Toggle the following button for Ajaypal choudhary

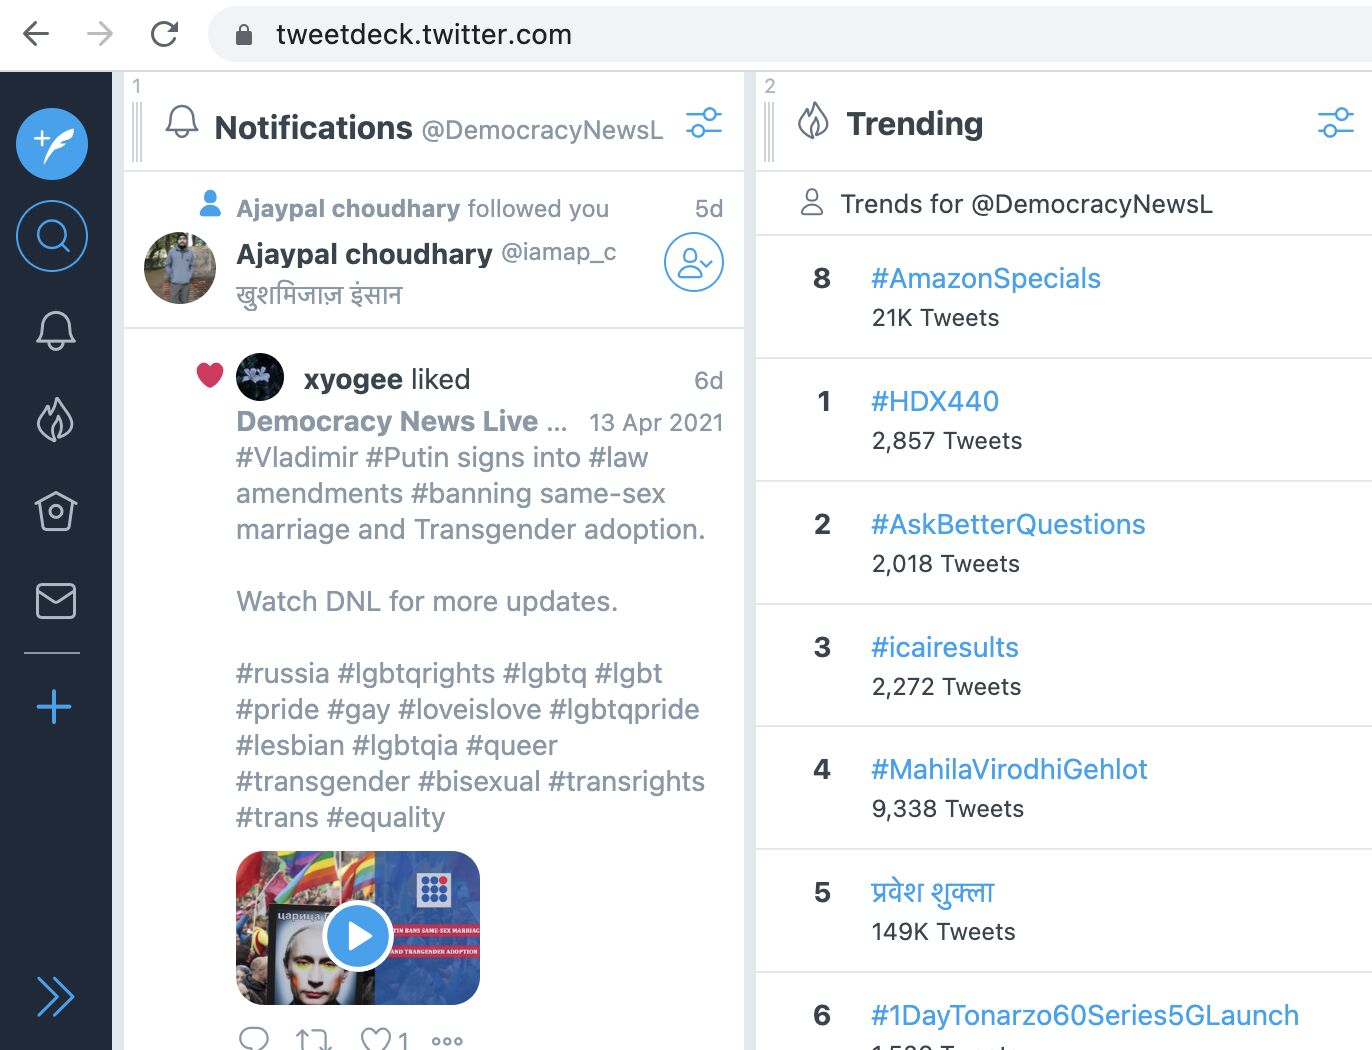694,262
